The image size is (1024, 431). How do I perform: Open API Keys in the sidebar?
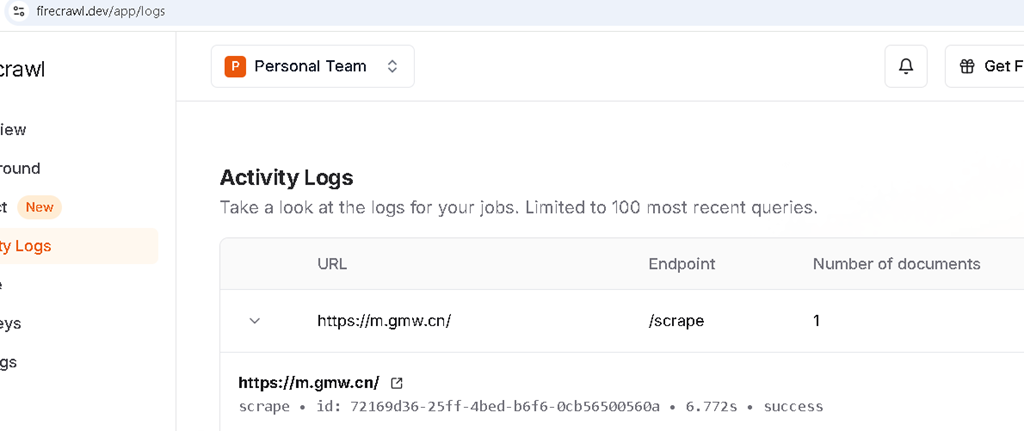(10, 323)
